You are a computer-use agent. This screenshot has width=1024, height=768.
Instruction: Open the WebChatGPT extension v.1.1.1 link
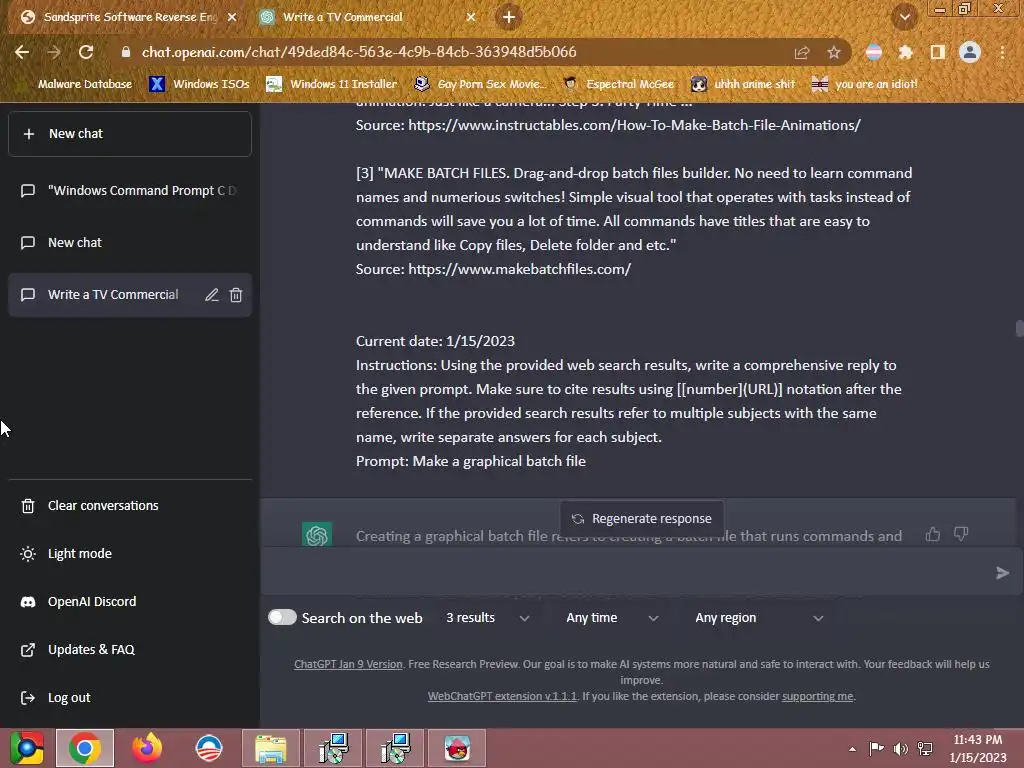(502, 696)
